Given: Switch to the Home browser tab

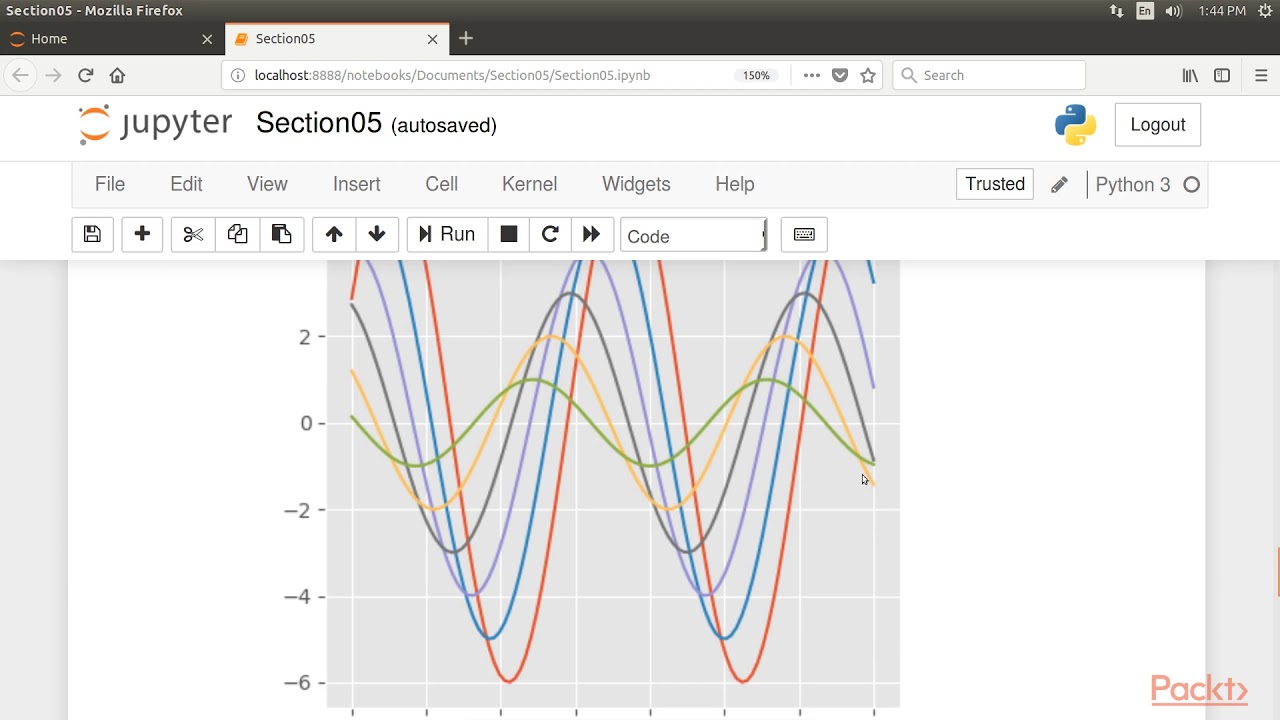Looking at the screenshot, I should point(110,39).
